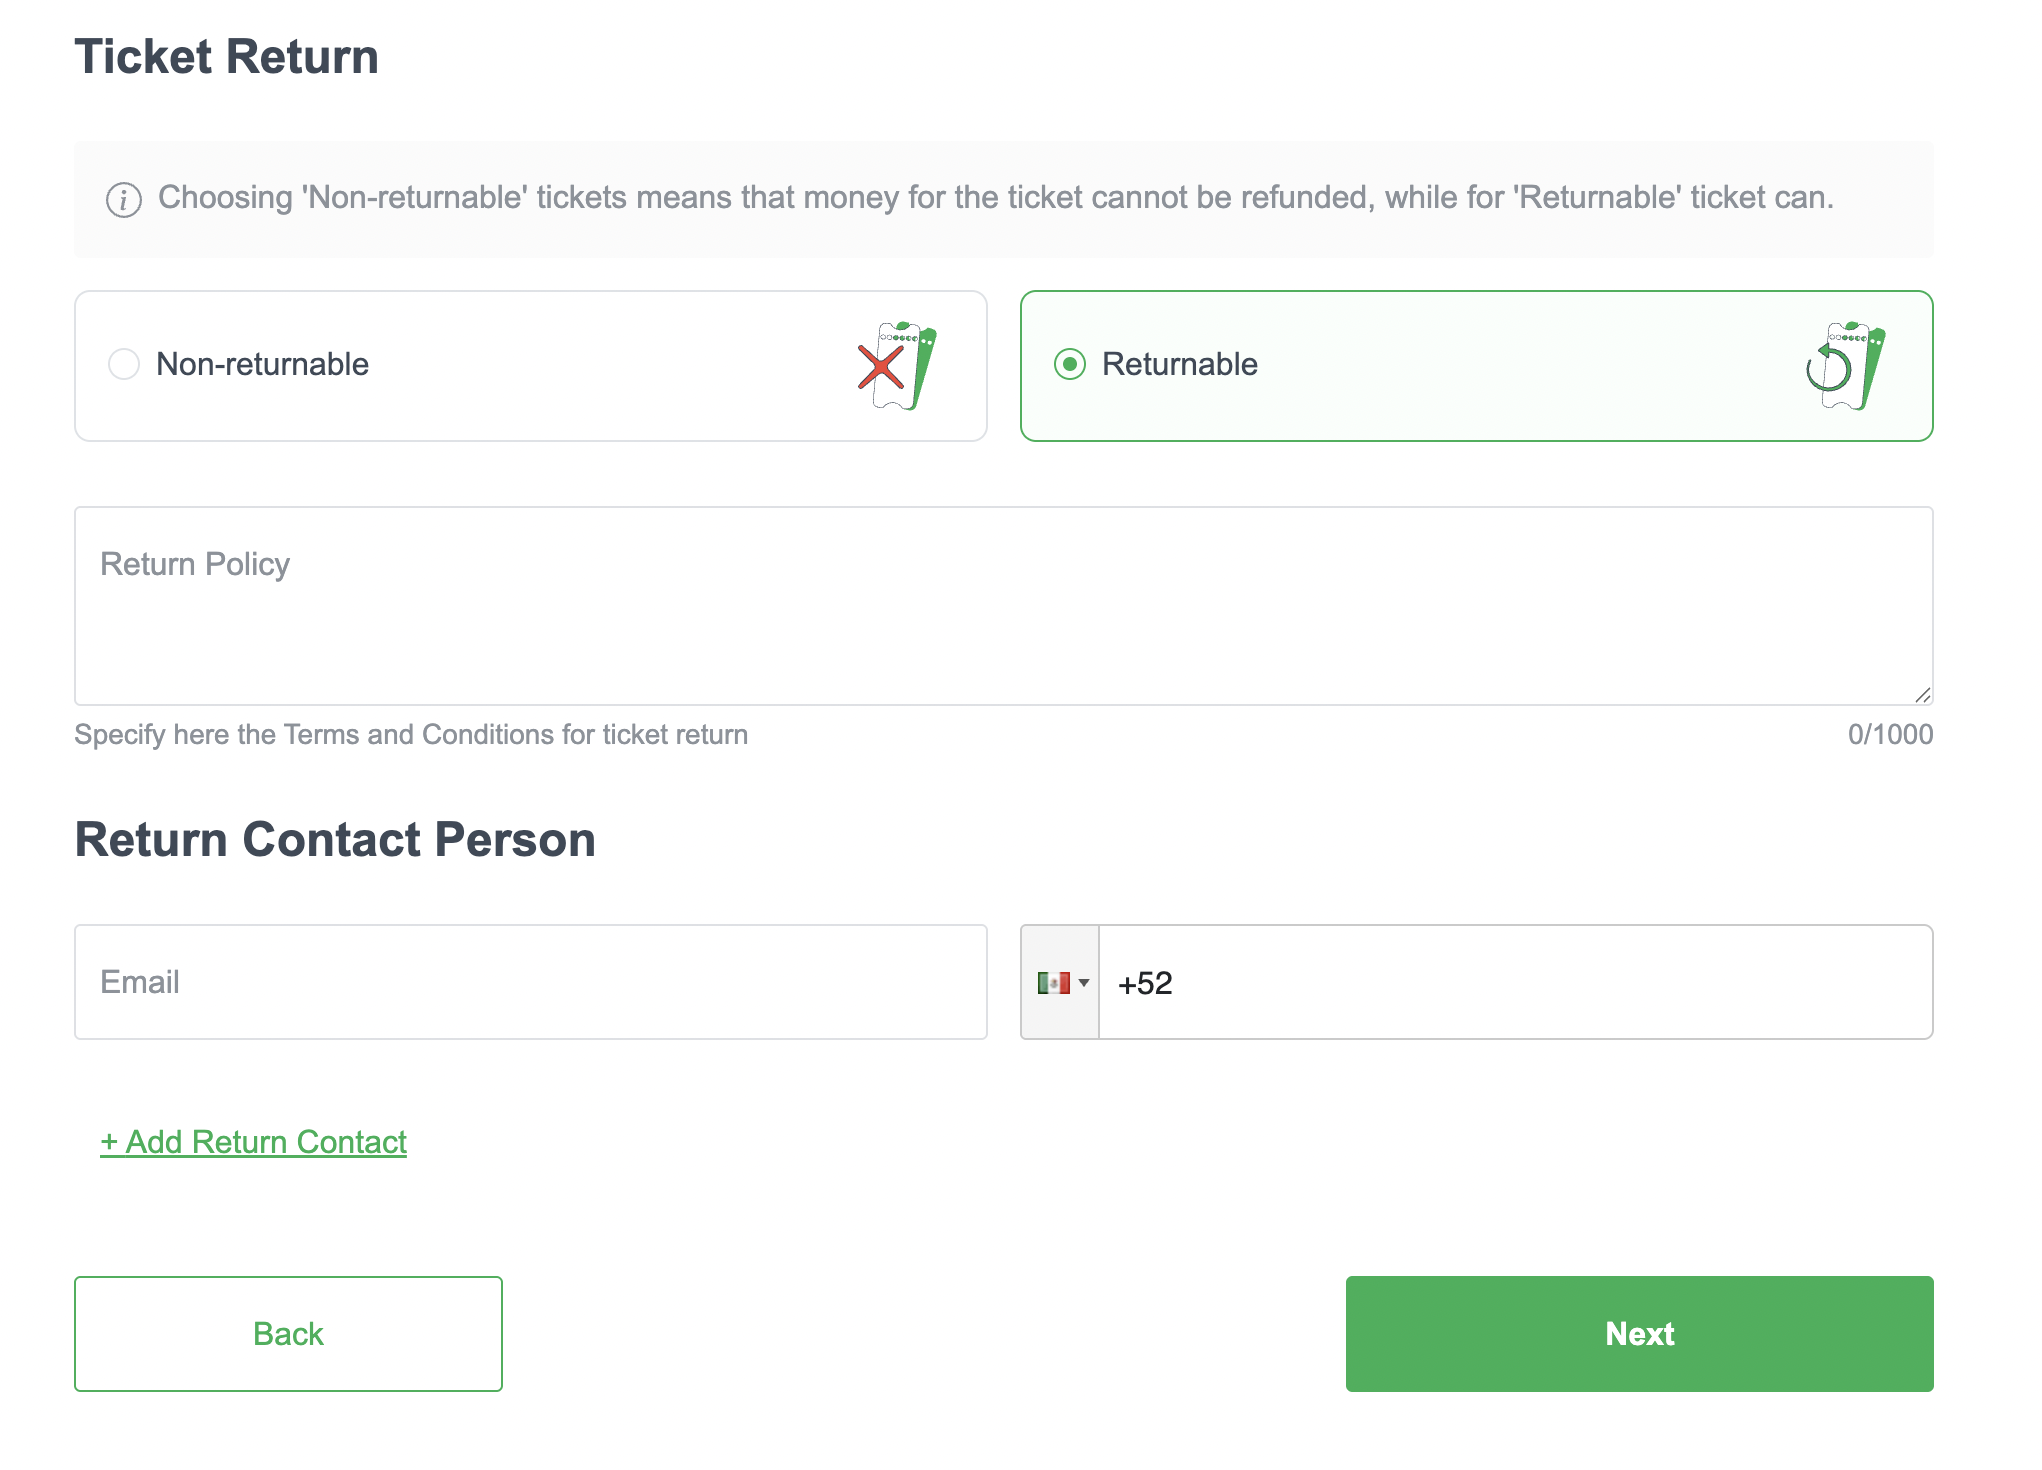The image size is (2042, 1470).
Task: Click the Back button
Action: tap(287, 1333)
